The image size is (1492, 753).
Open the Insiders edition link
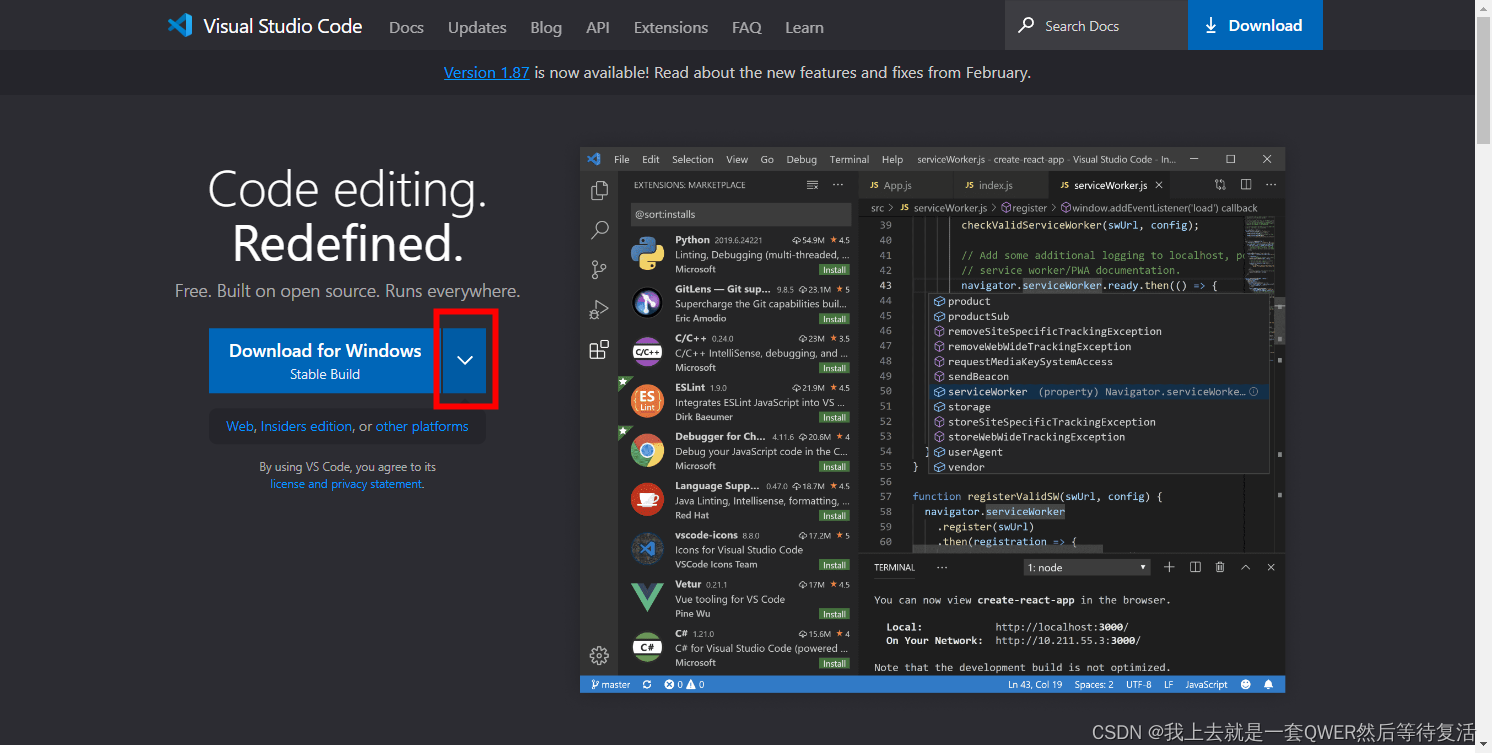[306, 426]
